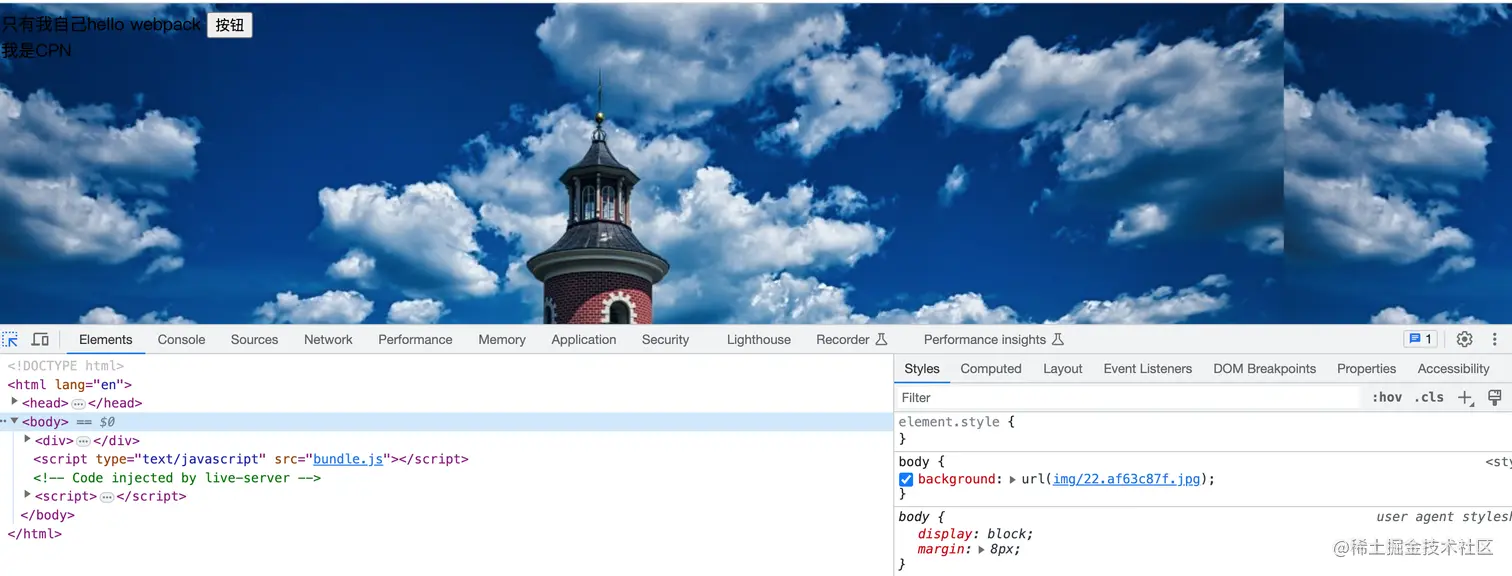Switch to the Sources tab
1512x576 pixels.
pyautogui.click(x=254, y=340)
